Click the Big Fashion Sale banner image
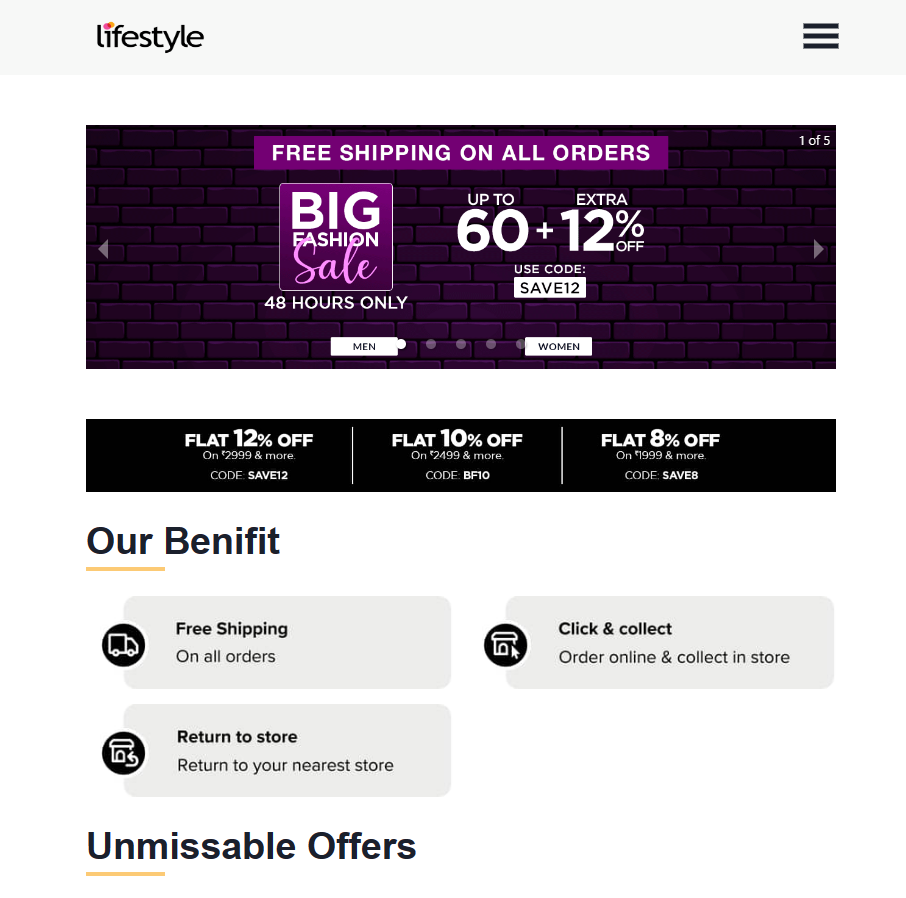Image resolution: width=906 pixels, height=898 pixels. 461,247
